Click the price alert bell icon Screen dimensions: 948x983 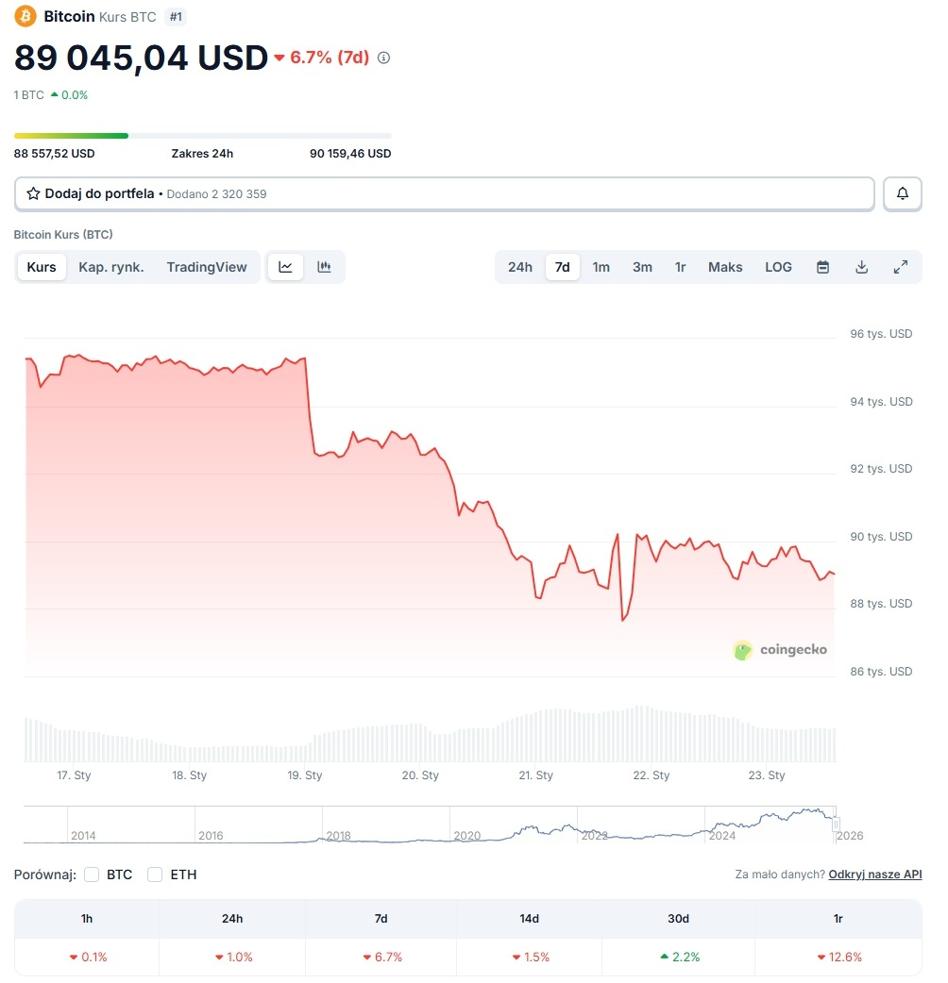902,194
